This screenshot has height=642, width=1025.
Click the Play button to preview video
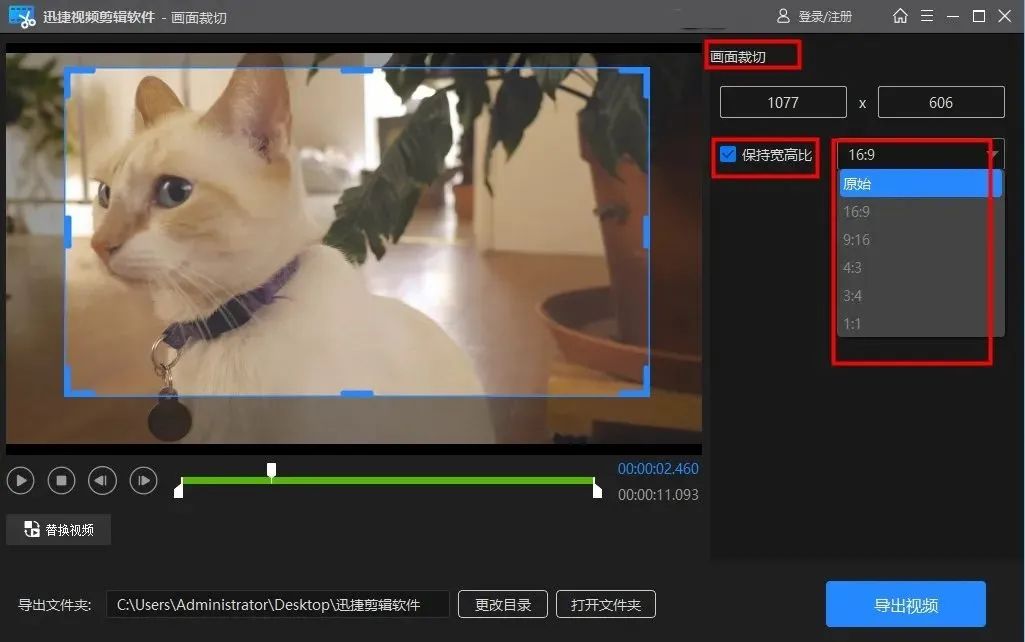21,480
